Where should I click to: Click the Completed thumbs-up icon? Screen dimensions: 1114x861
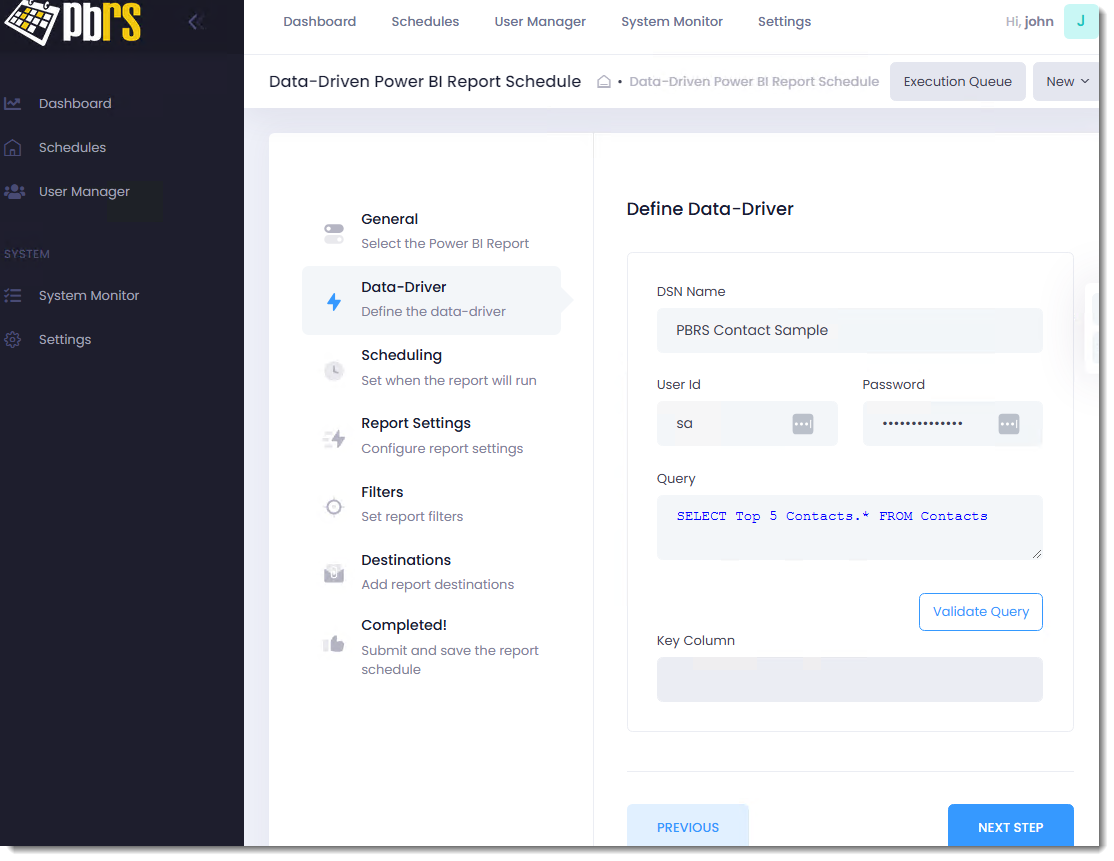(x=334, y=644)
